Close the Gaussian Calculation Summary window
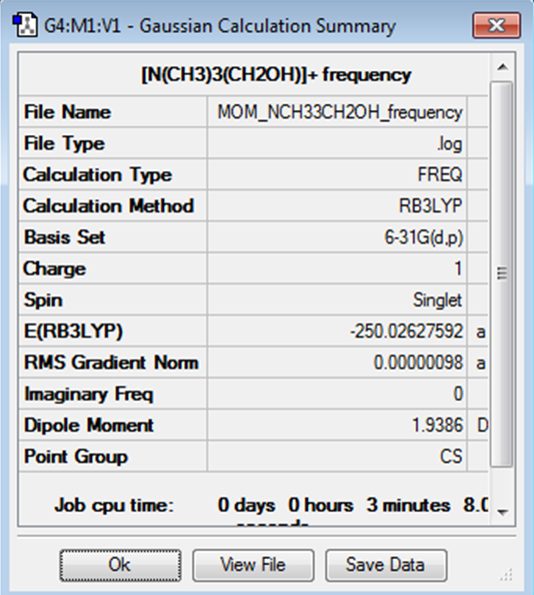The height and width of the screenshot is (595, 534). [496, 25]
